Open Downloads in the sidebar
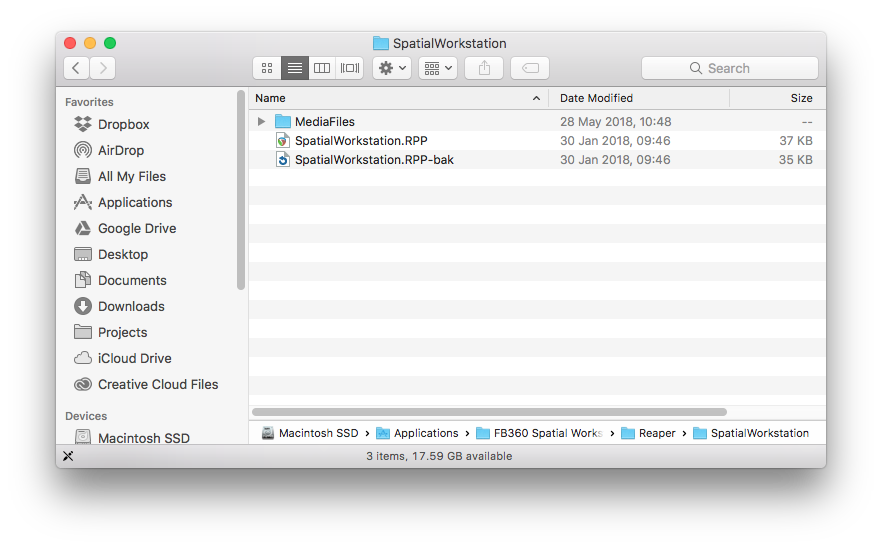 click(x=119, y=306)
